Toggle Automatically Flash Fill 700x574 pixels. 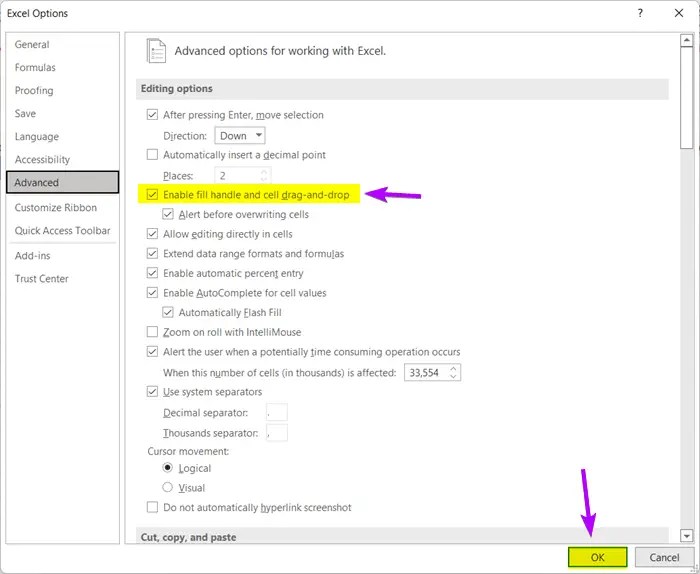point(168,312)
